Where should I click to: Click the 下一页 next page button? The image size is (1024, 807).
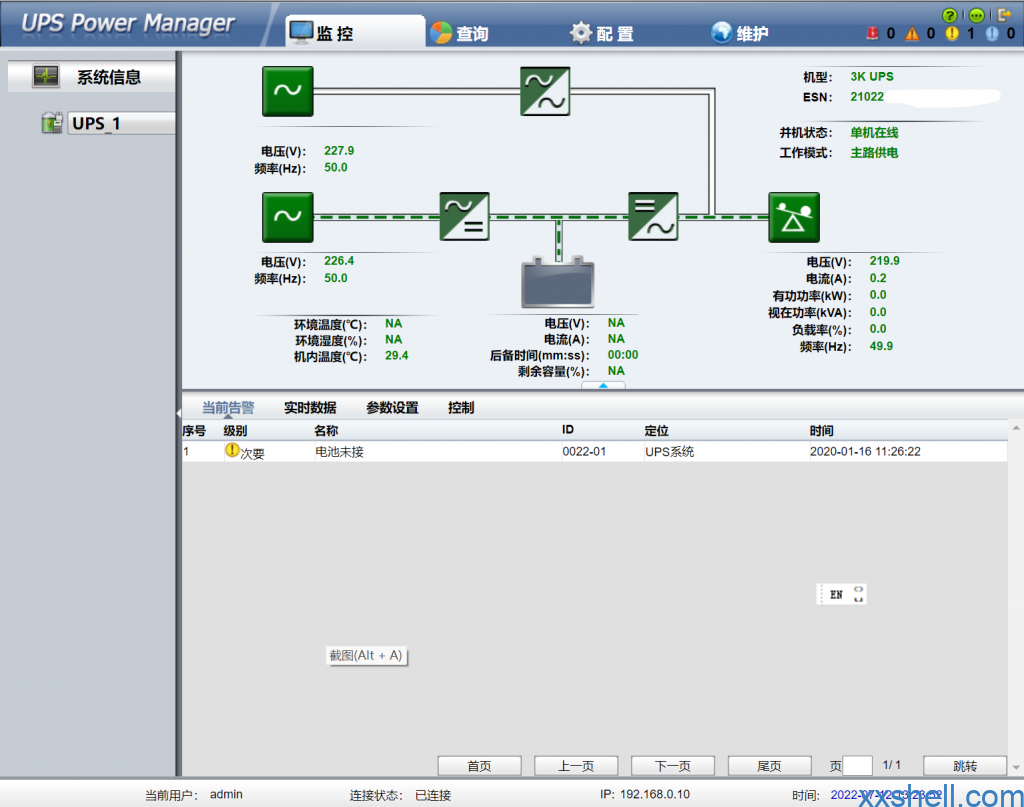672,766
